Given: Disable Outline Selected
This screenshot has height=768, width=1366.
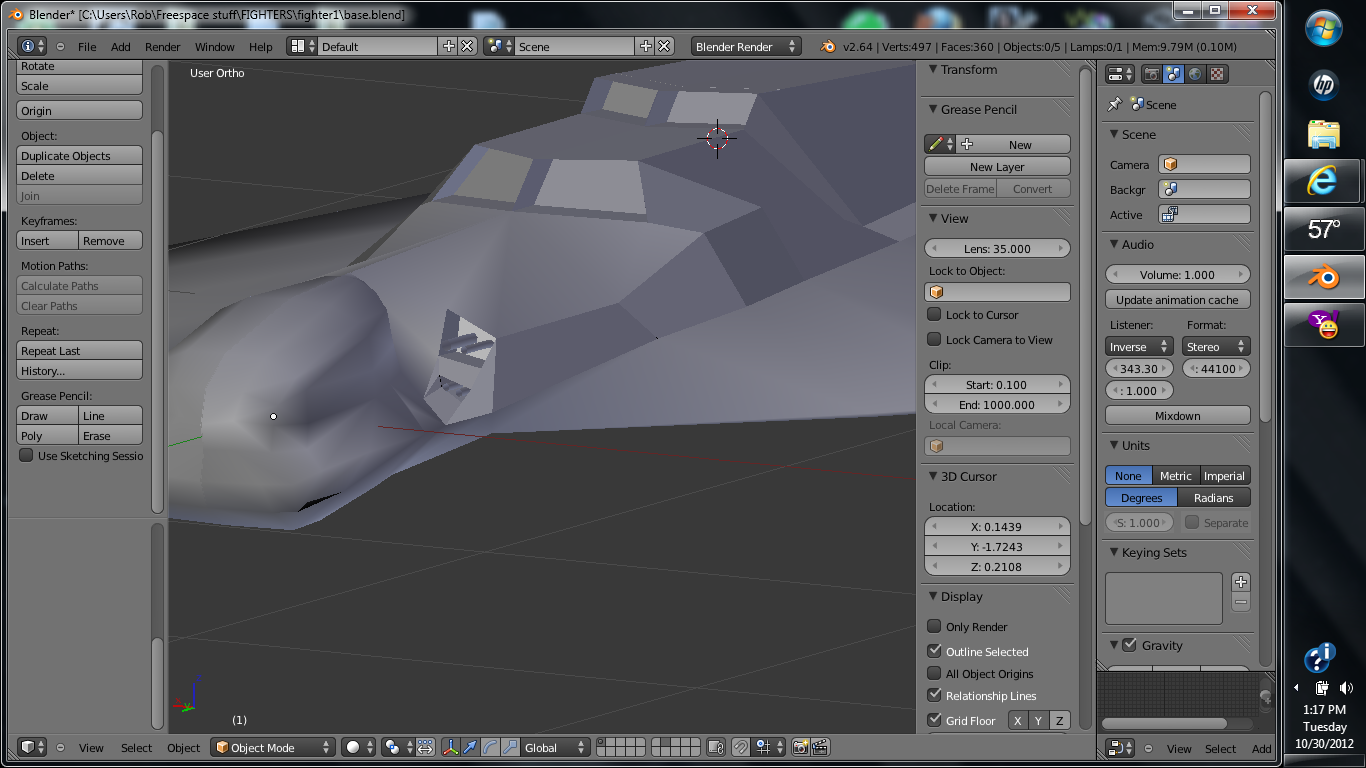Looking at the screenshot, I should (x=934, y=651).
